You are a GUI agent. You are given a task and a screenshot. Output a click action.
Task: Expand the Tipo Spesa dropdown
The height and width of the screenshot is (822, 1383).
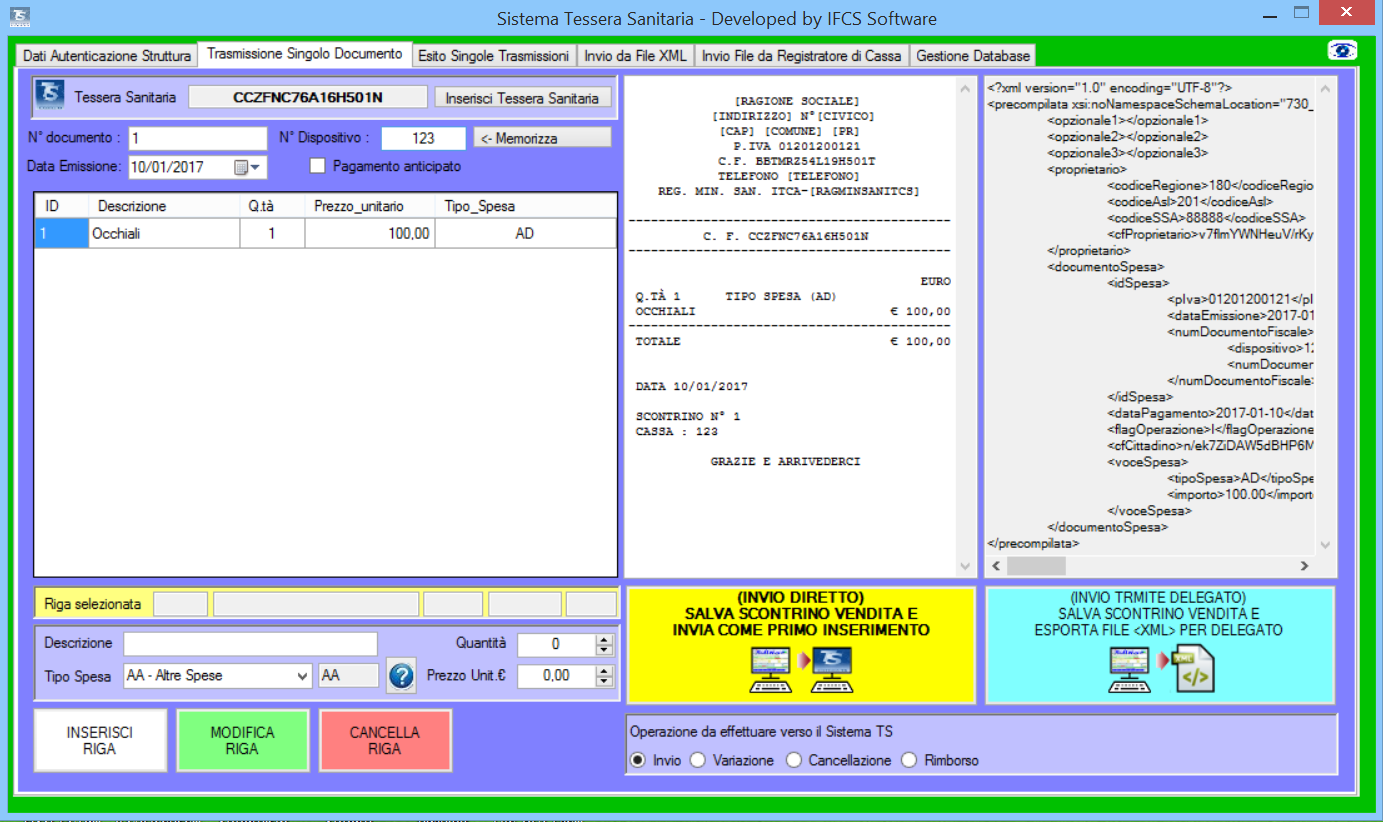pos(304,676)
